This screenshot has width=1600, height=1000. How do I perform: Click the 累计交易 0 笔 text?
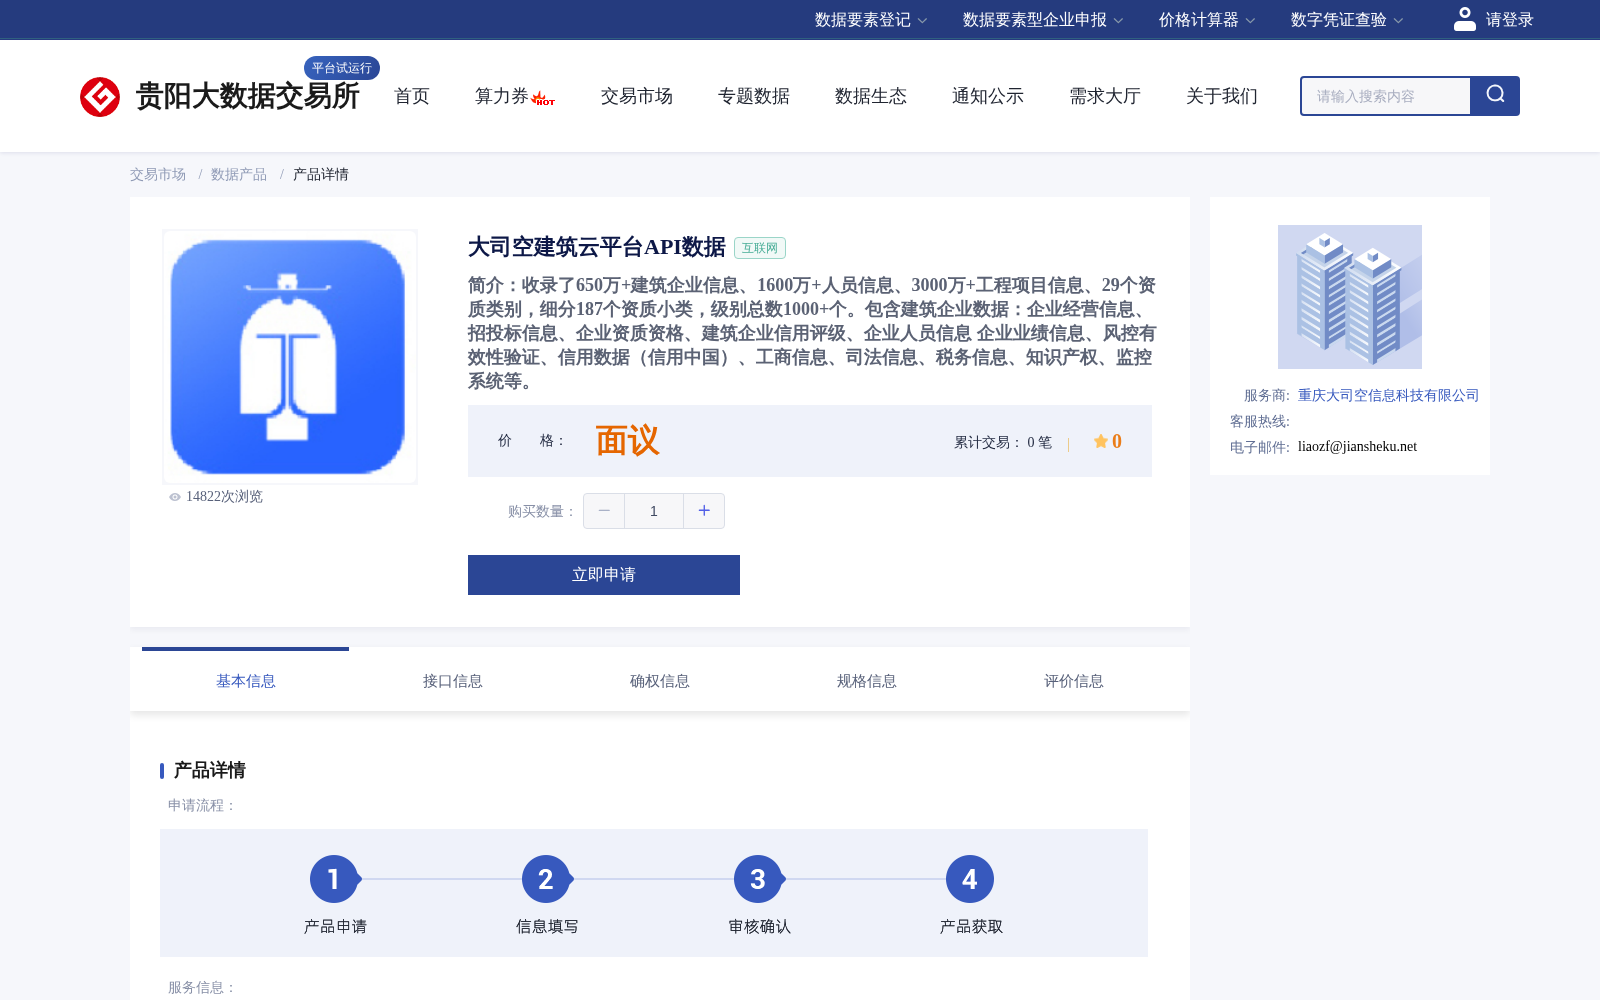tap(1003, 442)
